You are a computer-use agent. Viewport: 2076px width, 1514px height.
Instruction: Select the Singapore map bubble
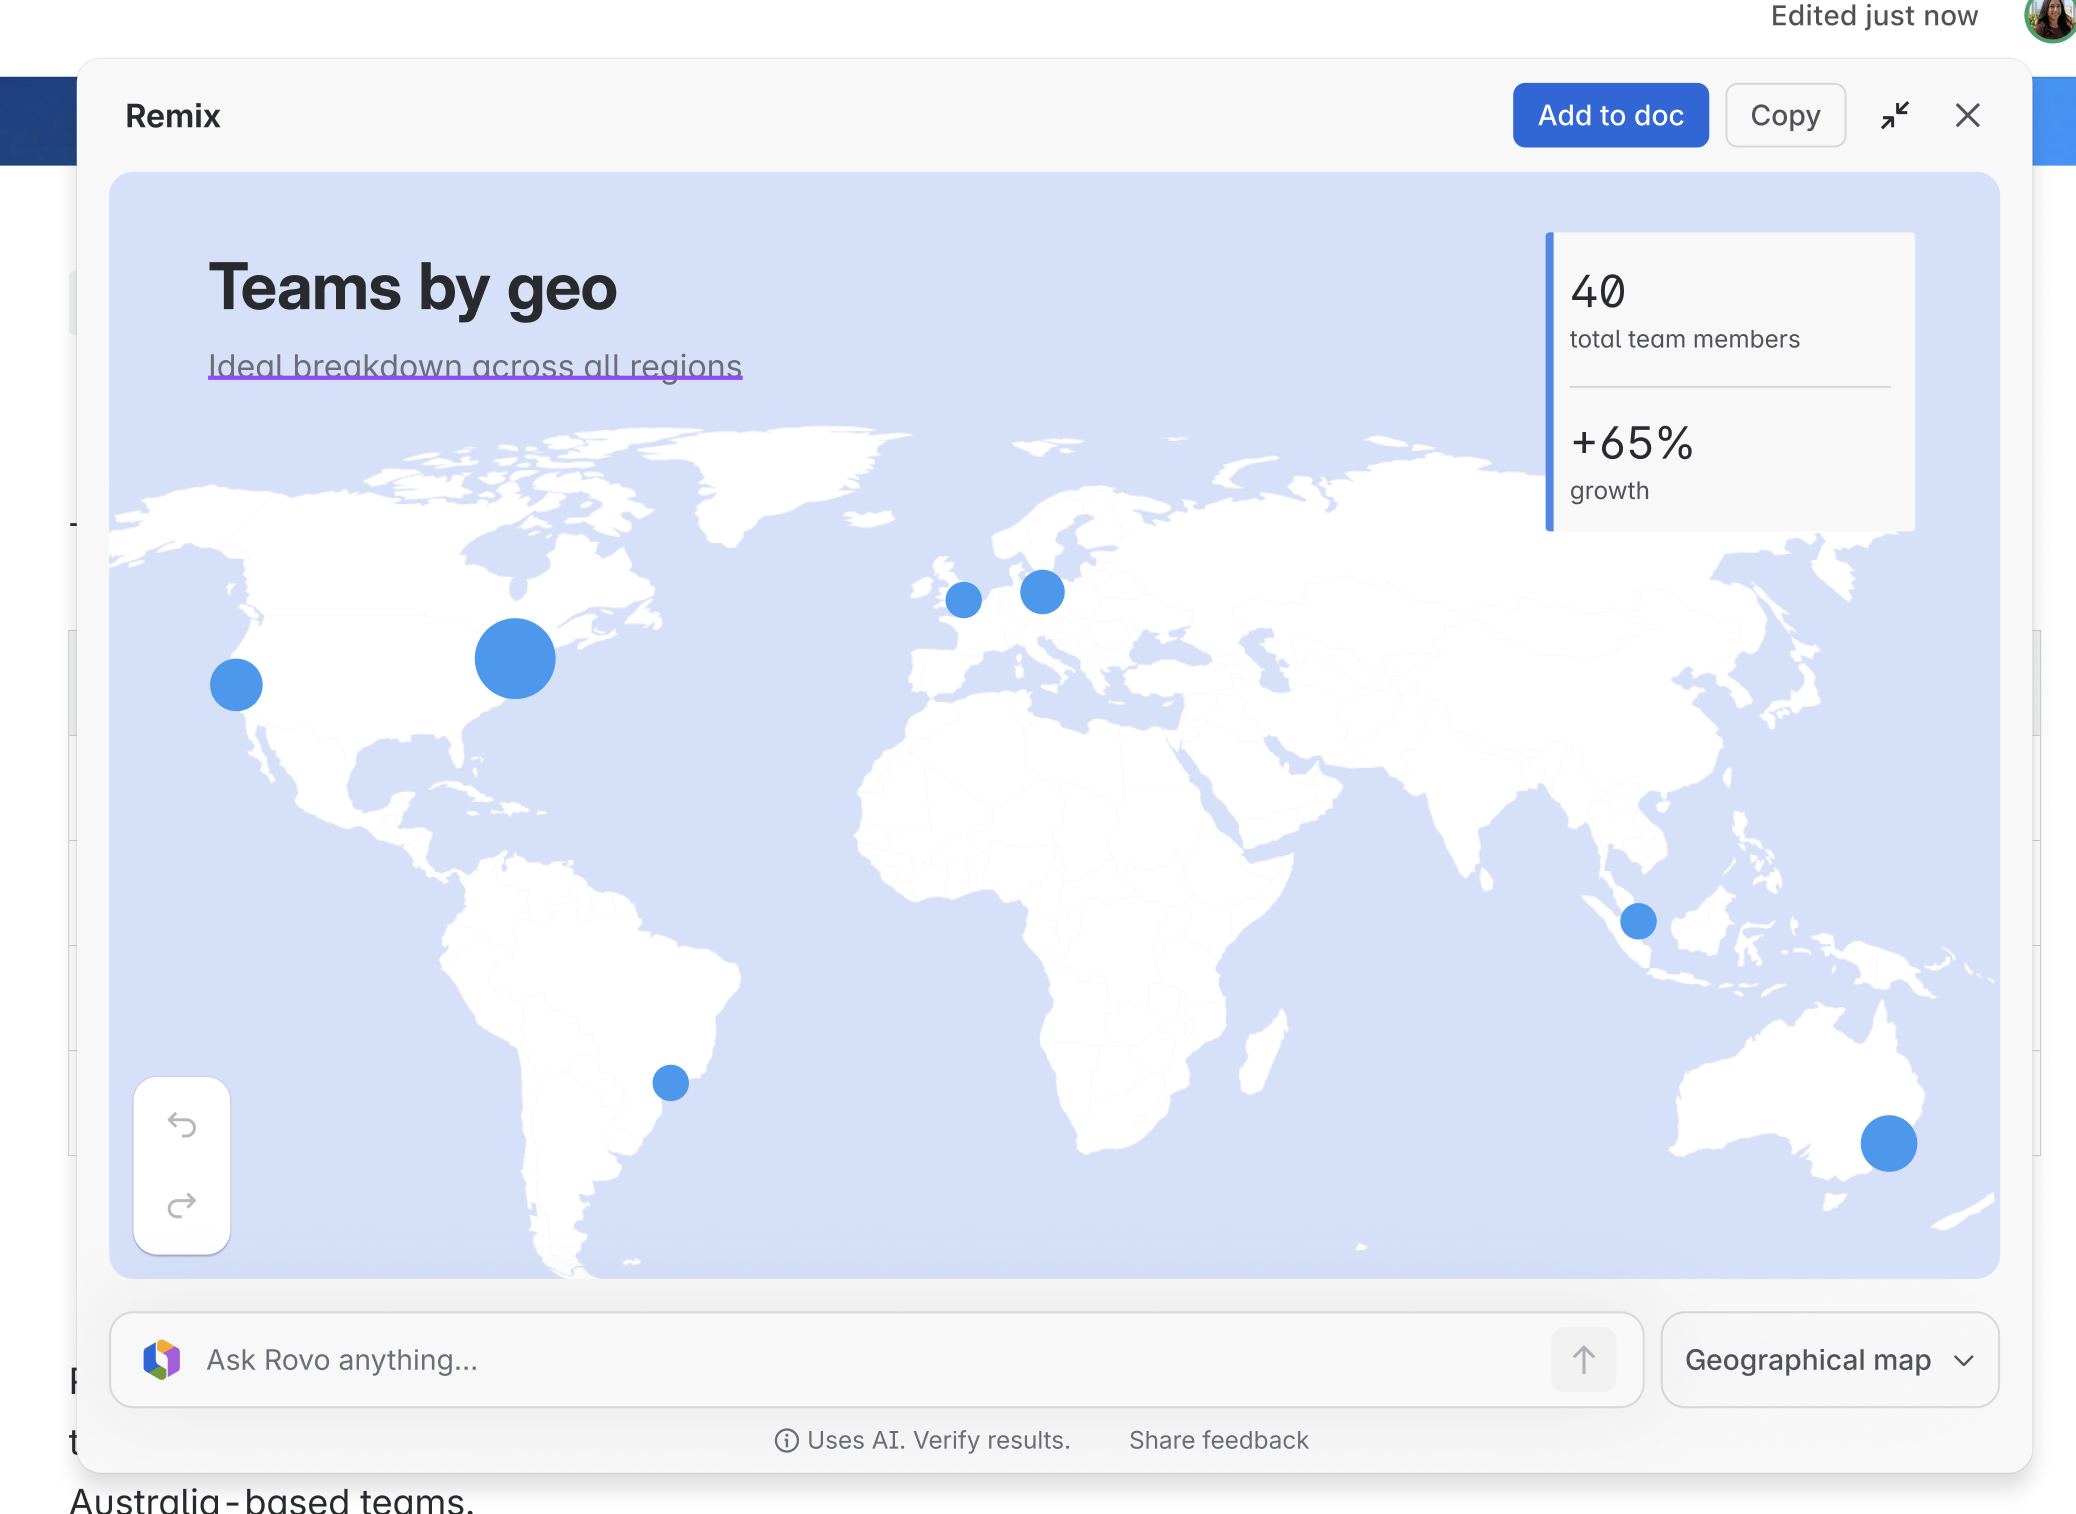pyautogui.click(x=1637, y=921)
